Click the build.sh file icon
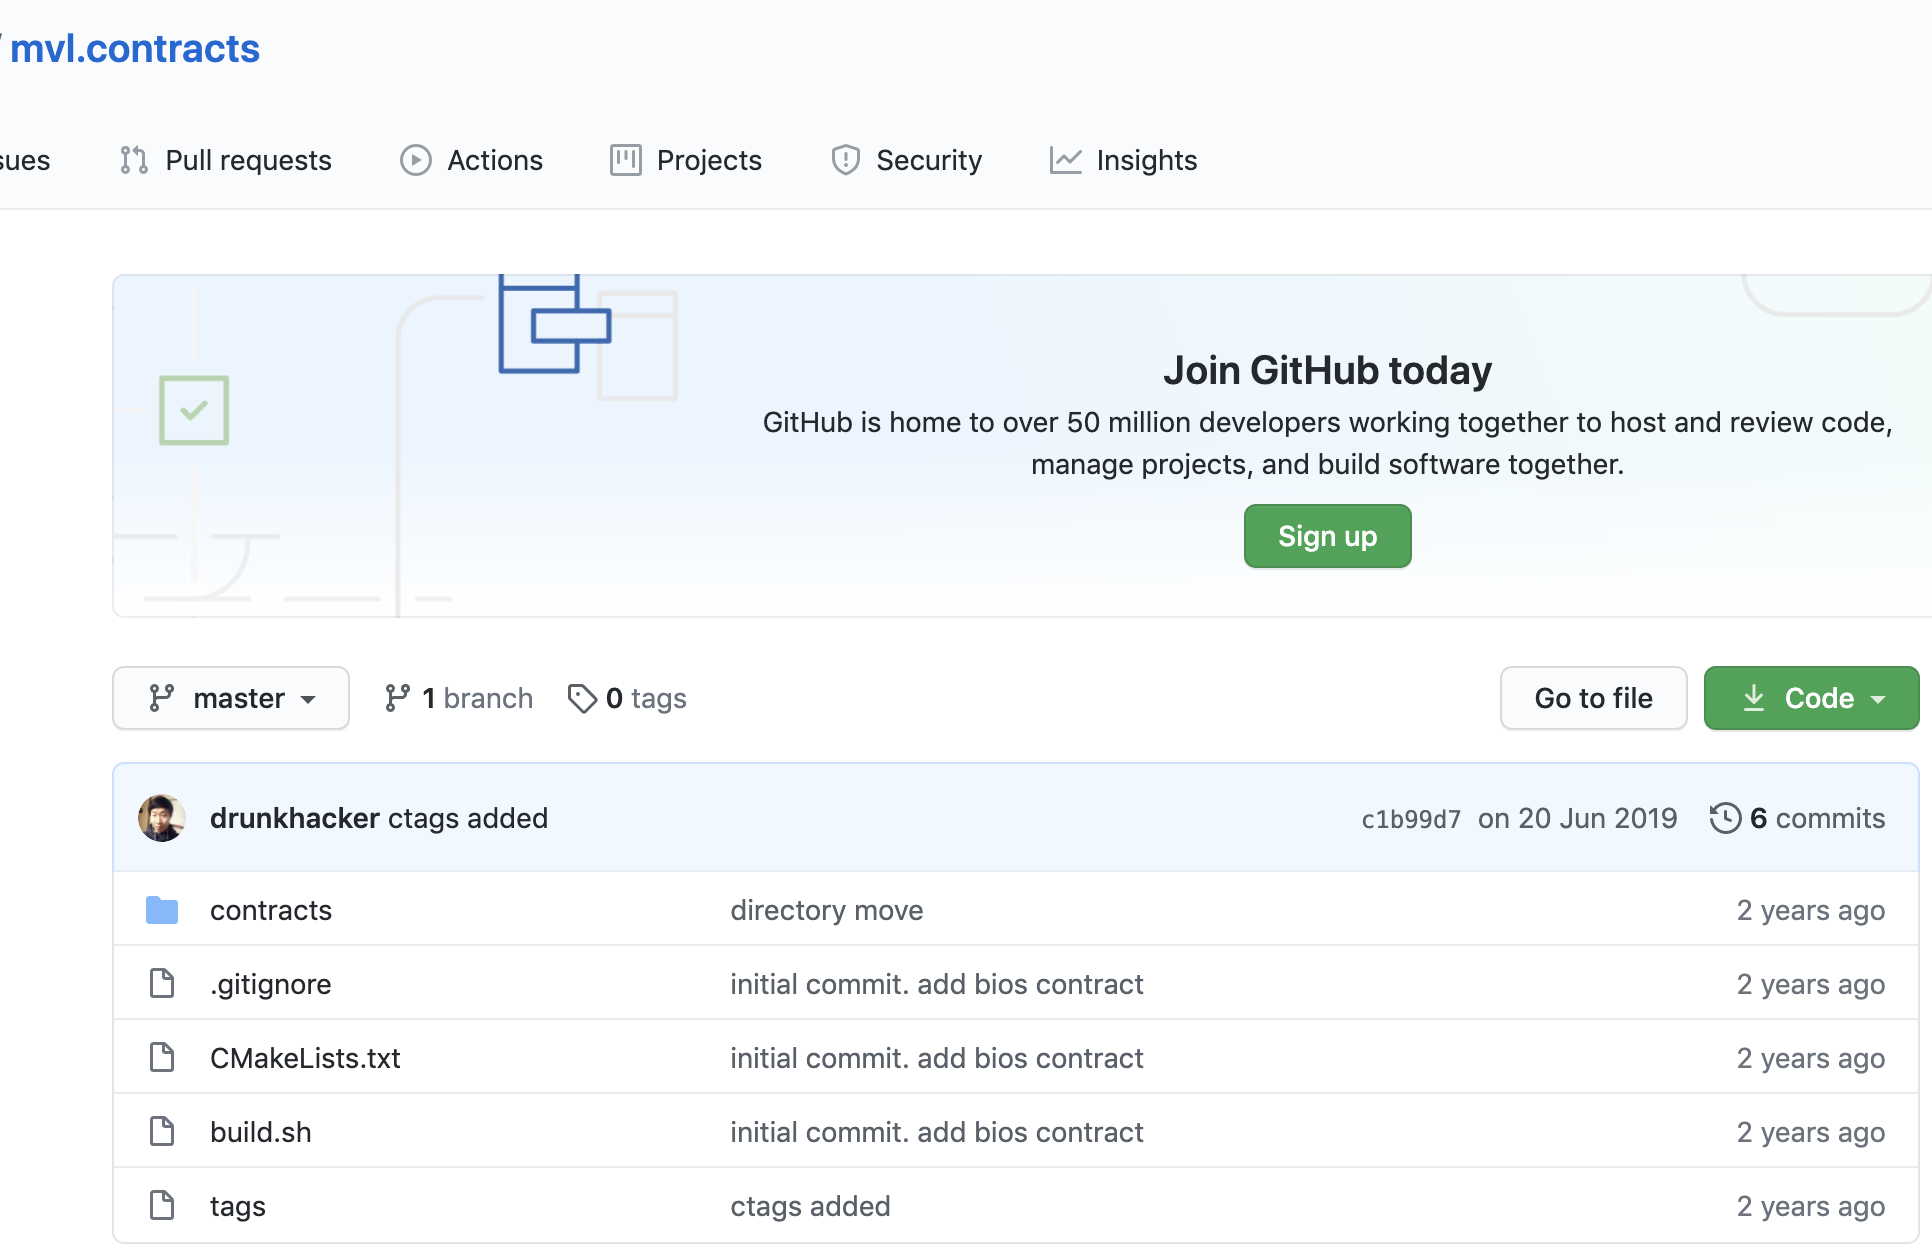The width and height of the screenshot is (1932, 1252). (x=162, y=1132)
